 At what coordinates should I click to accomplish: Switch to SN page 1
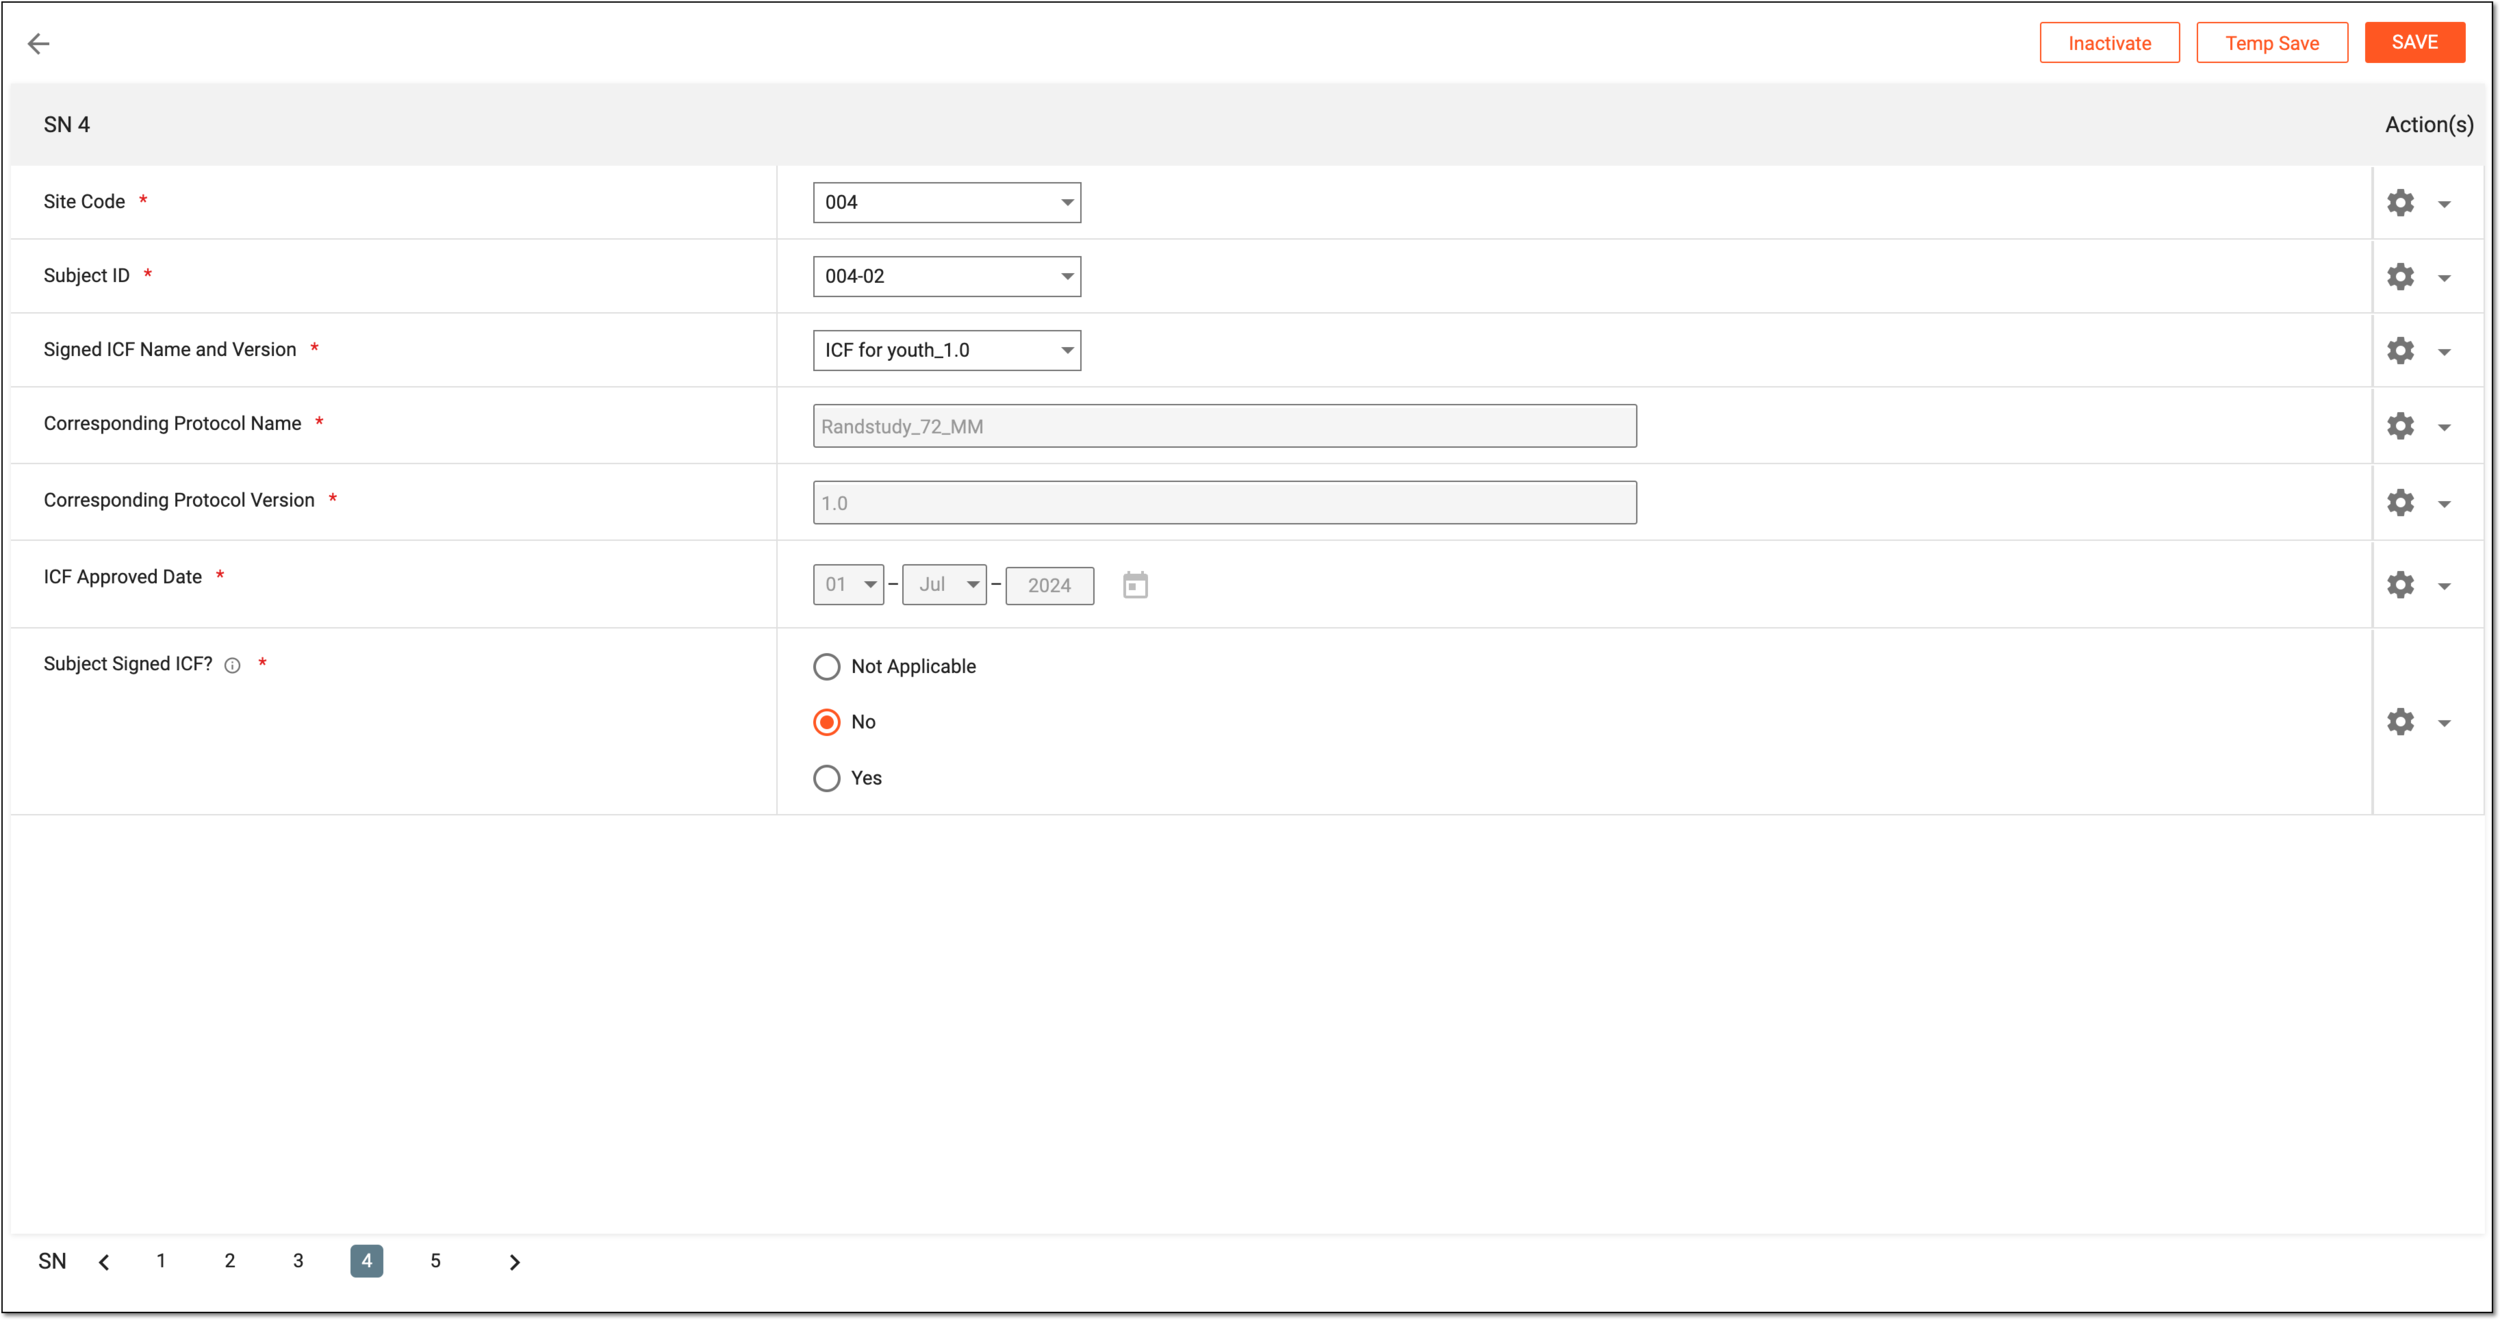click(161, 1261)
